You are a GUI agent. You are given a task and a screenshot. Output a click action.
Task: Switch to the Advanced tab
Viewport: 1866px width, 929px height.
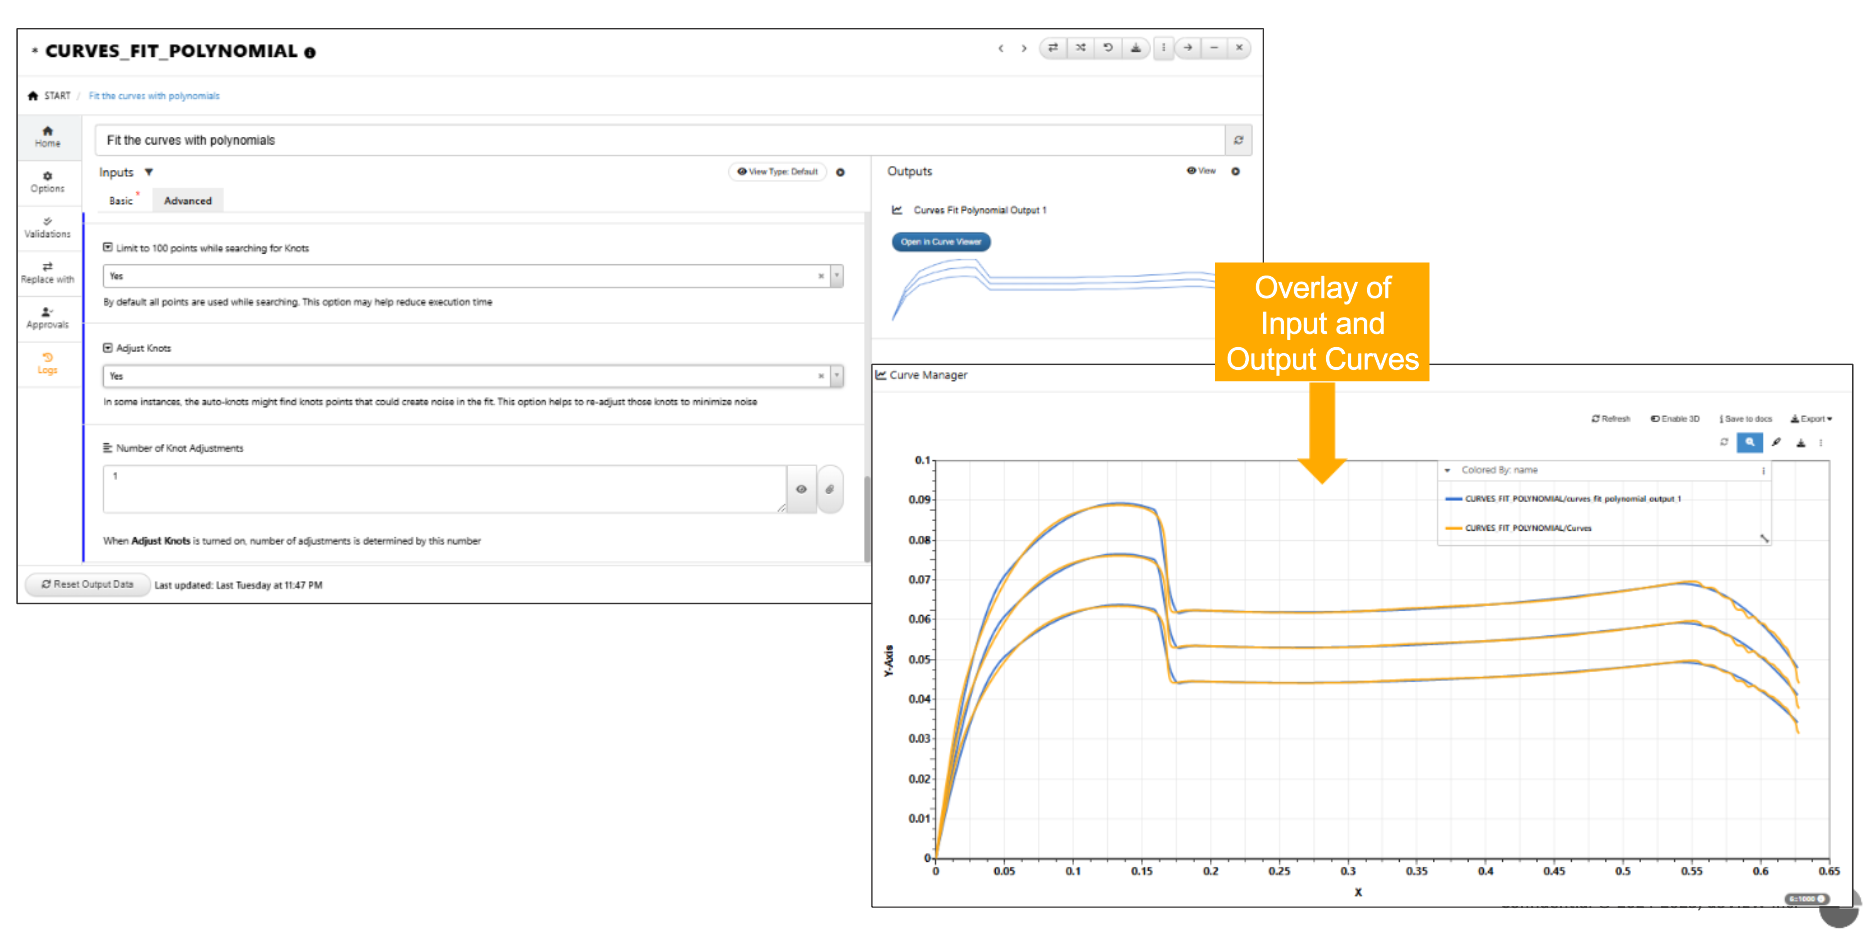pyautogui.click(x=188, y=201)
